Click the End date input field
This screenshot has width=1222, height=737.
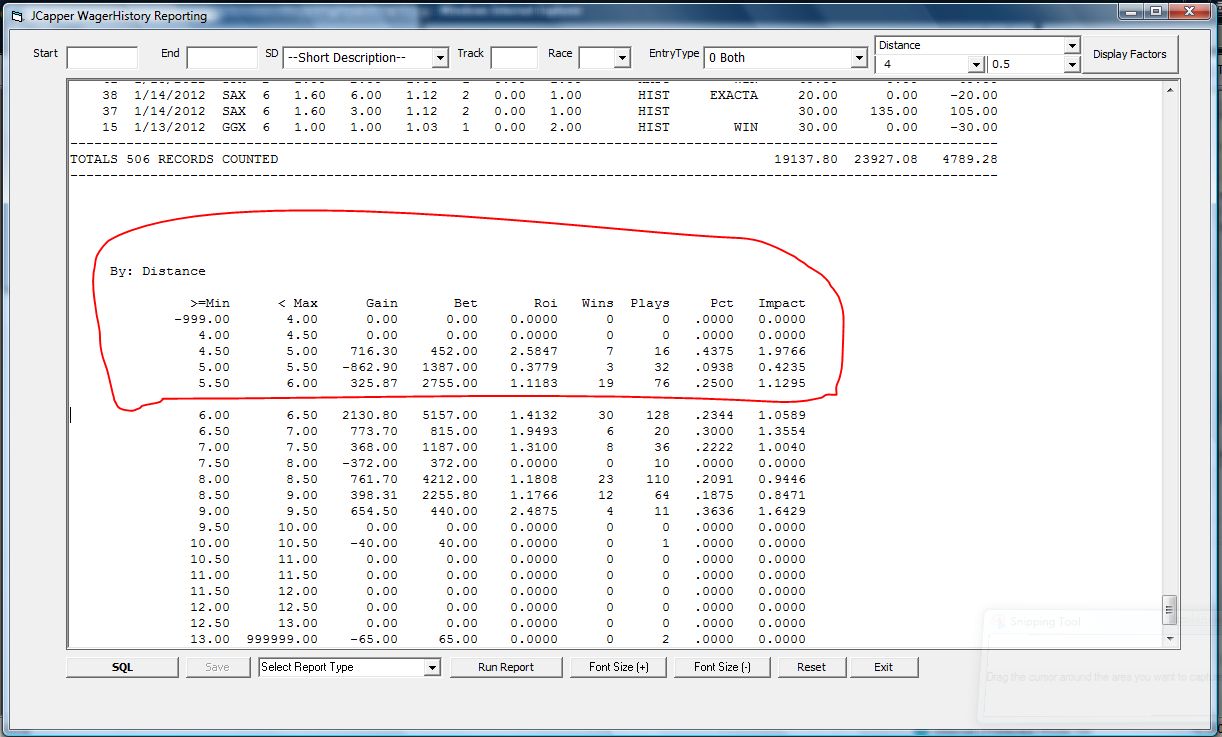(x=222, y=57)
